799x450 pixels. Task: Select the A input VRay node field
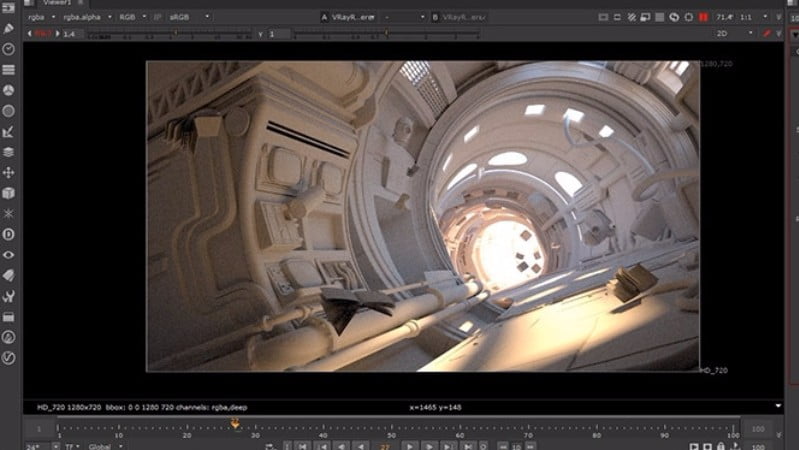click(350, 17)
